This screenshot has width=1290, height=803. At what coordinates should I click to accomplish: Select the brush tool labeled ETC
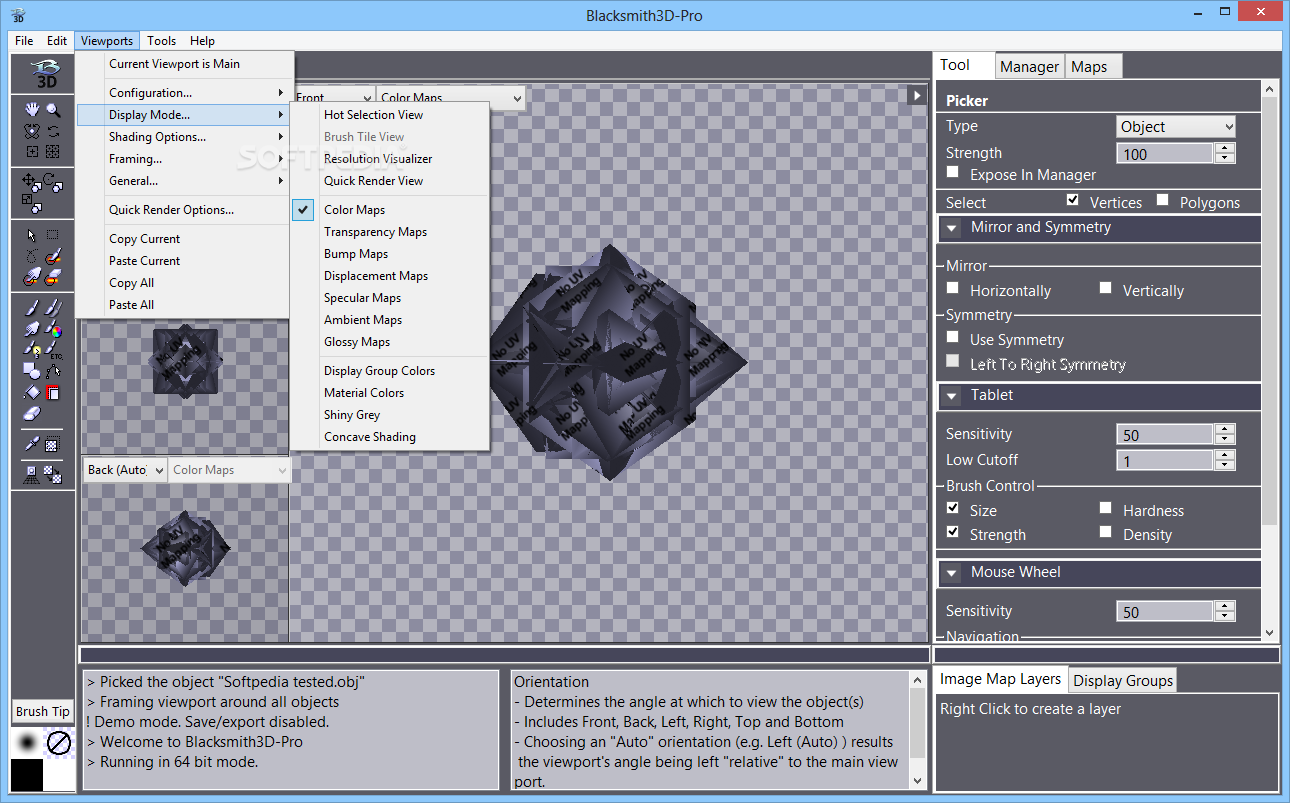(53, 350)
